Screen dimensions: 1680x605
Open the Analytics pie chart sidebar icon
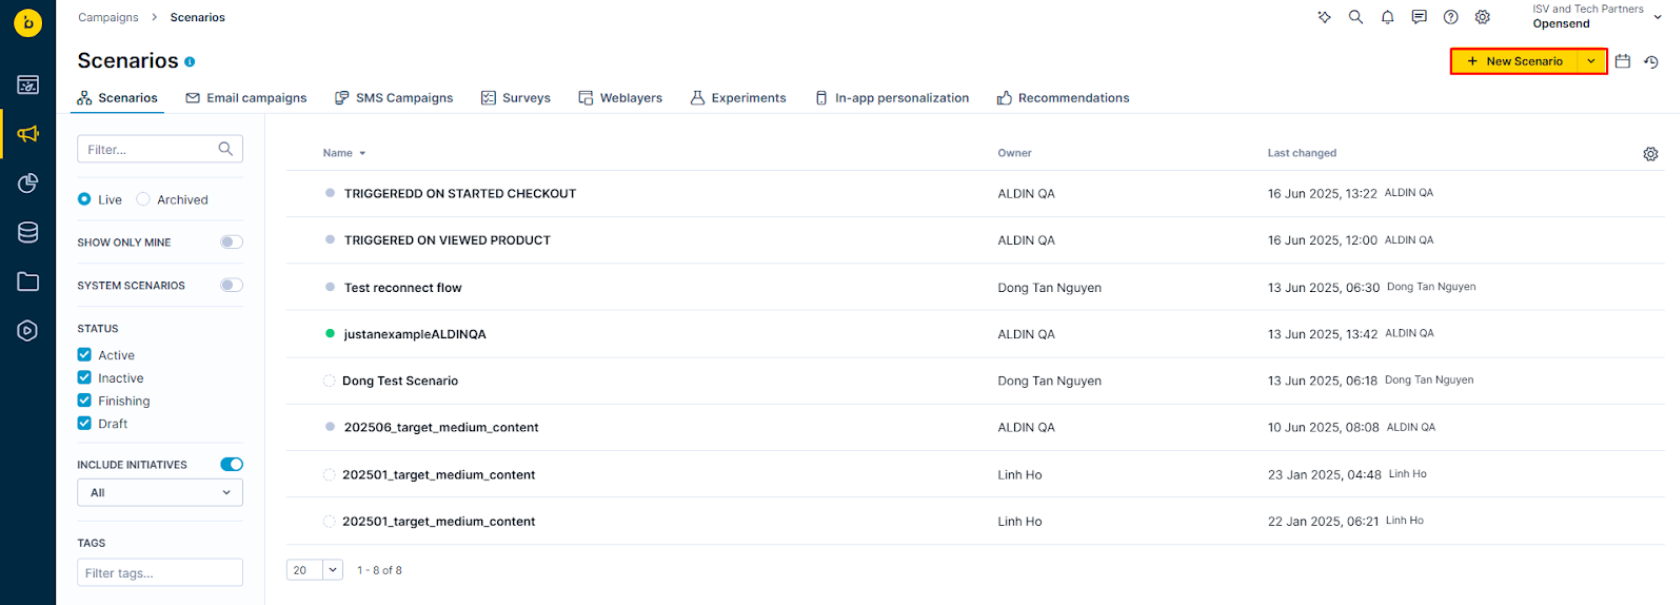(28, 183)
